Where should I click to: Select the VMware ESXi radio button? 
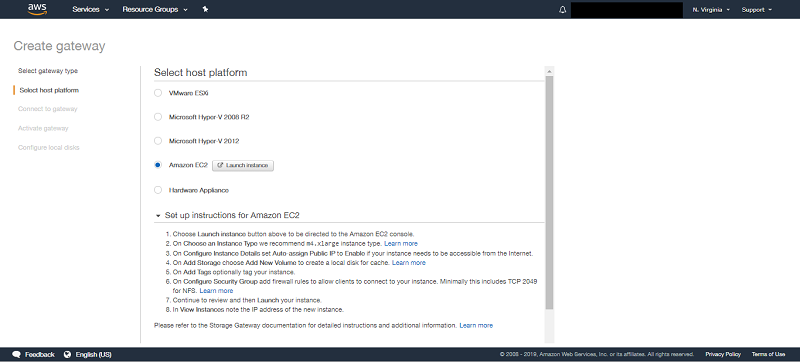(x=158, y=93)
